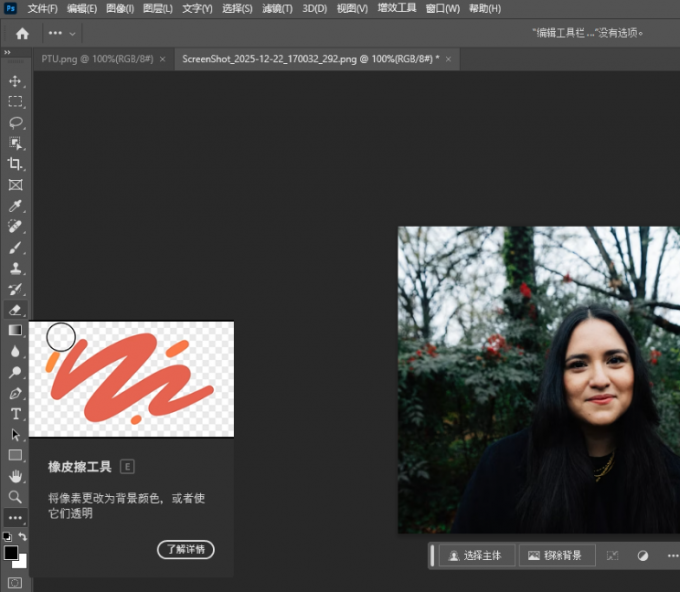The height and width of the screenshot is (592, 680).
Task: Open the 文字(Y) menu
Action: point(197,9)
